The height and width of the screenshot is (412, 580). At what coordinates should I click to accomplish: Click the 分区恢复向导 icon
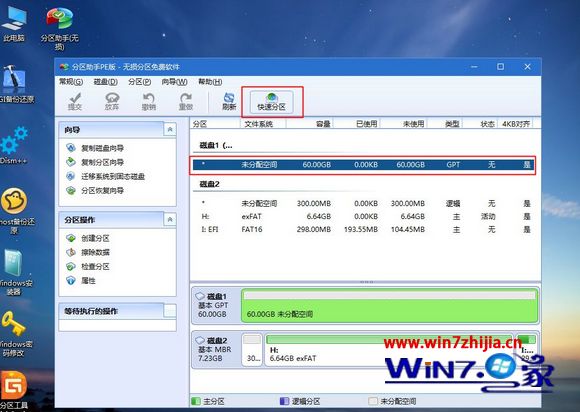coord(71,190)
